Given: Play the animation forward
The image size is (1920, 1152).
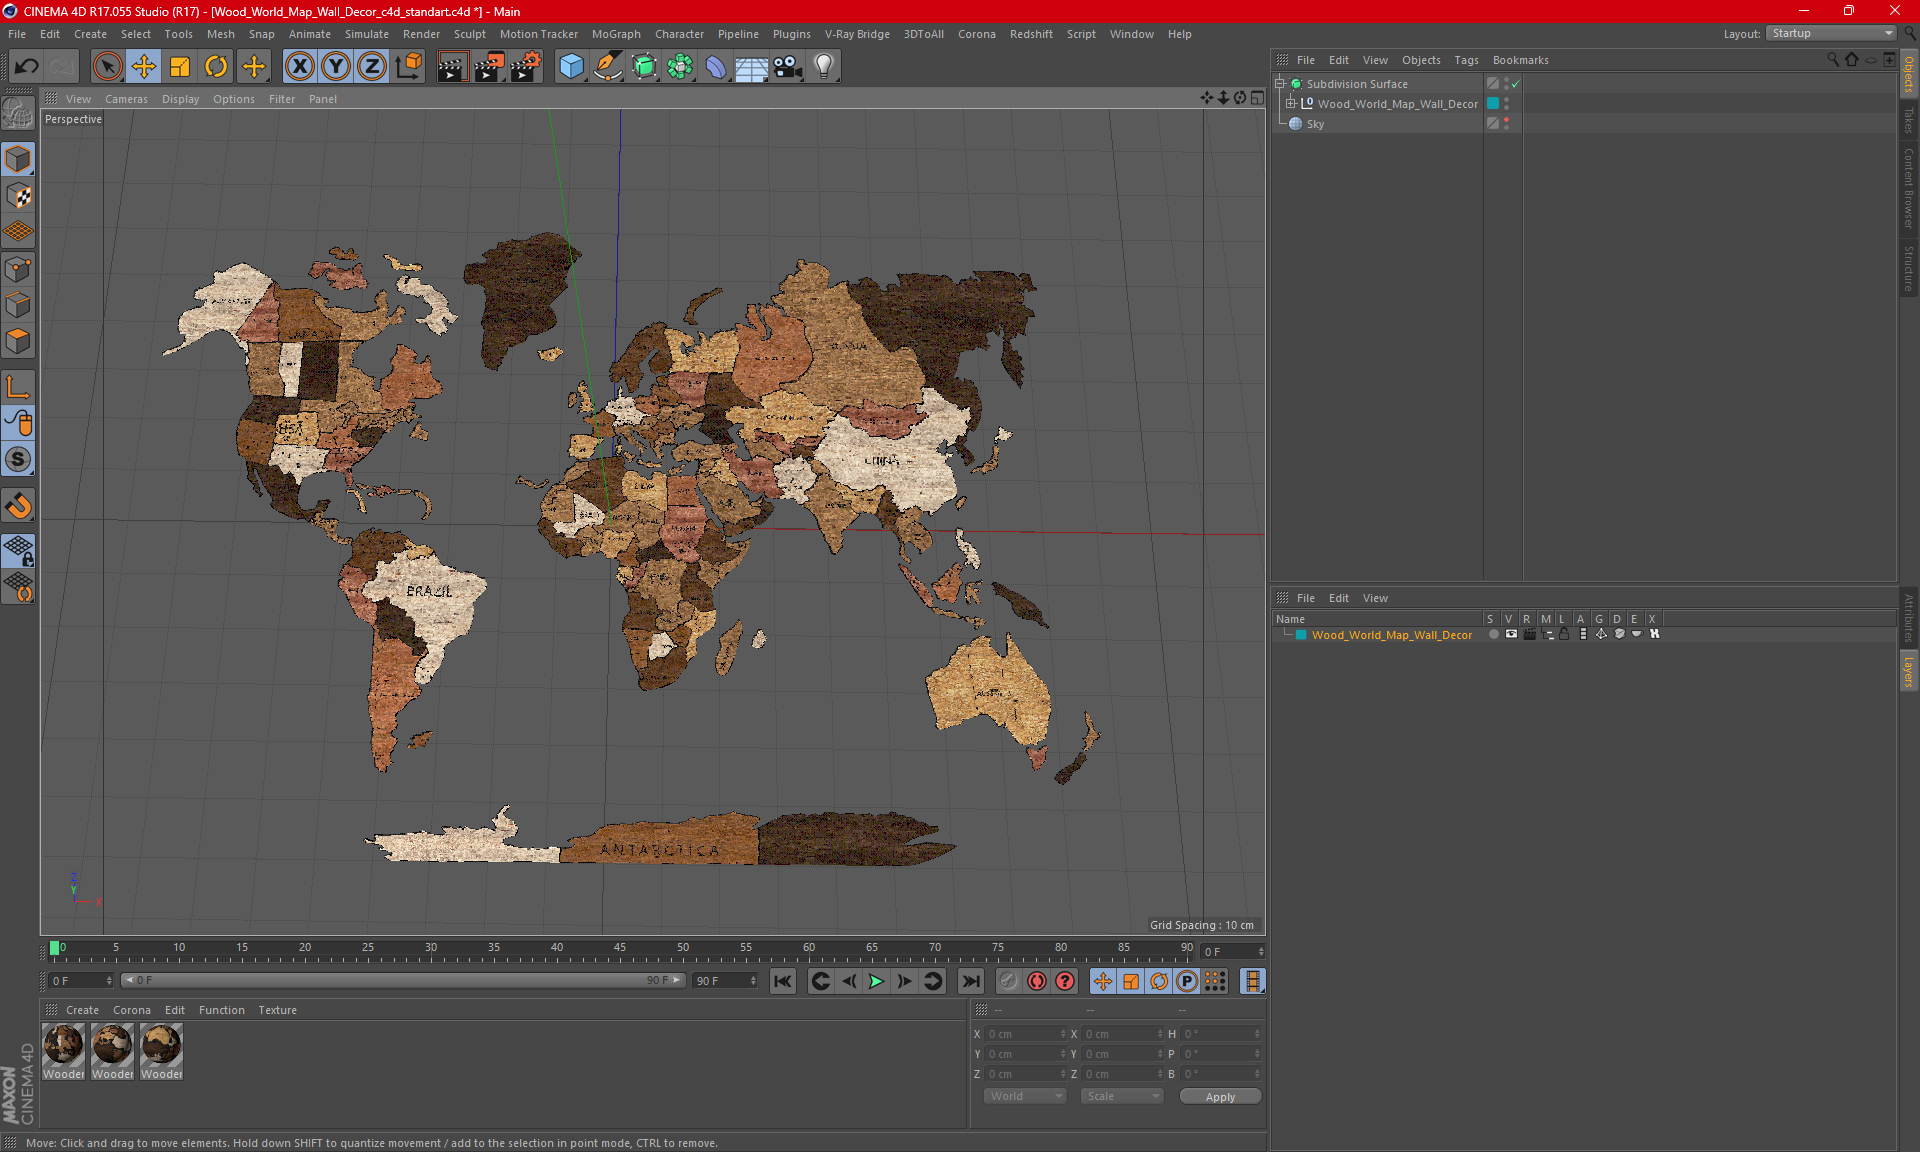Looking at the screenshot, I should point(876,981).
